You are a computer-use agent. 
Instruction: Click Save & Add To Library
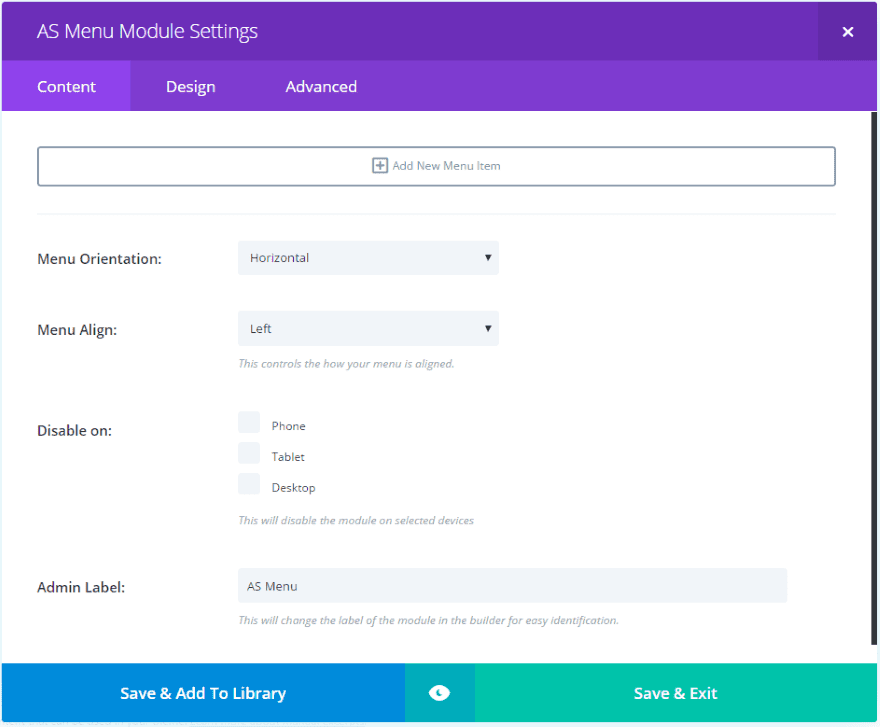(x=203, y=693)
